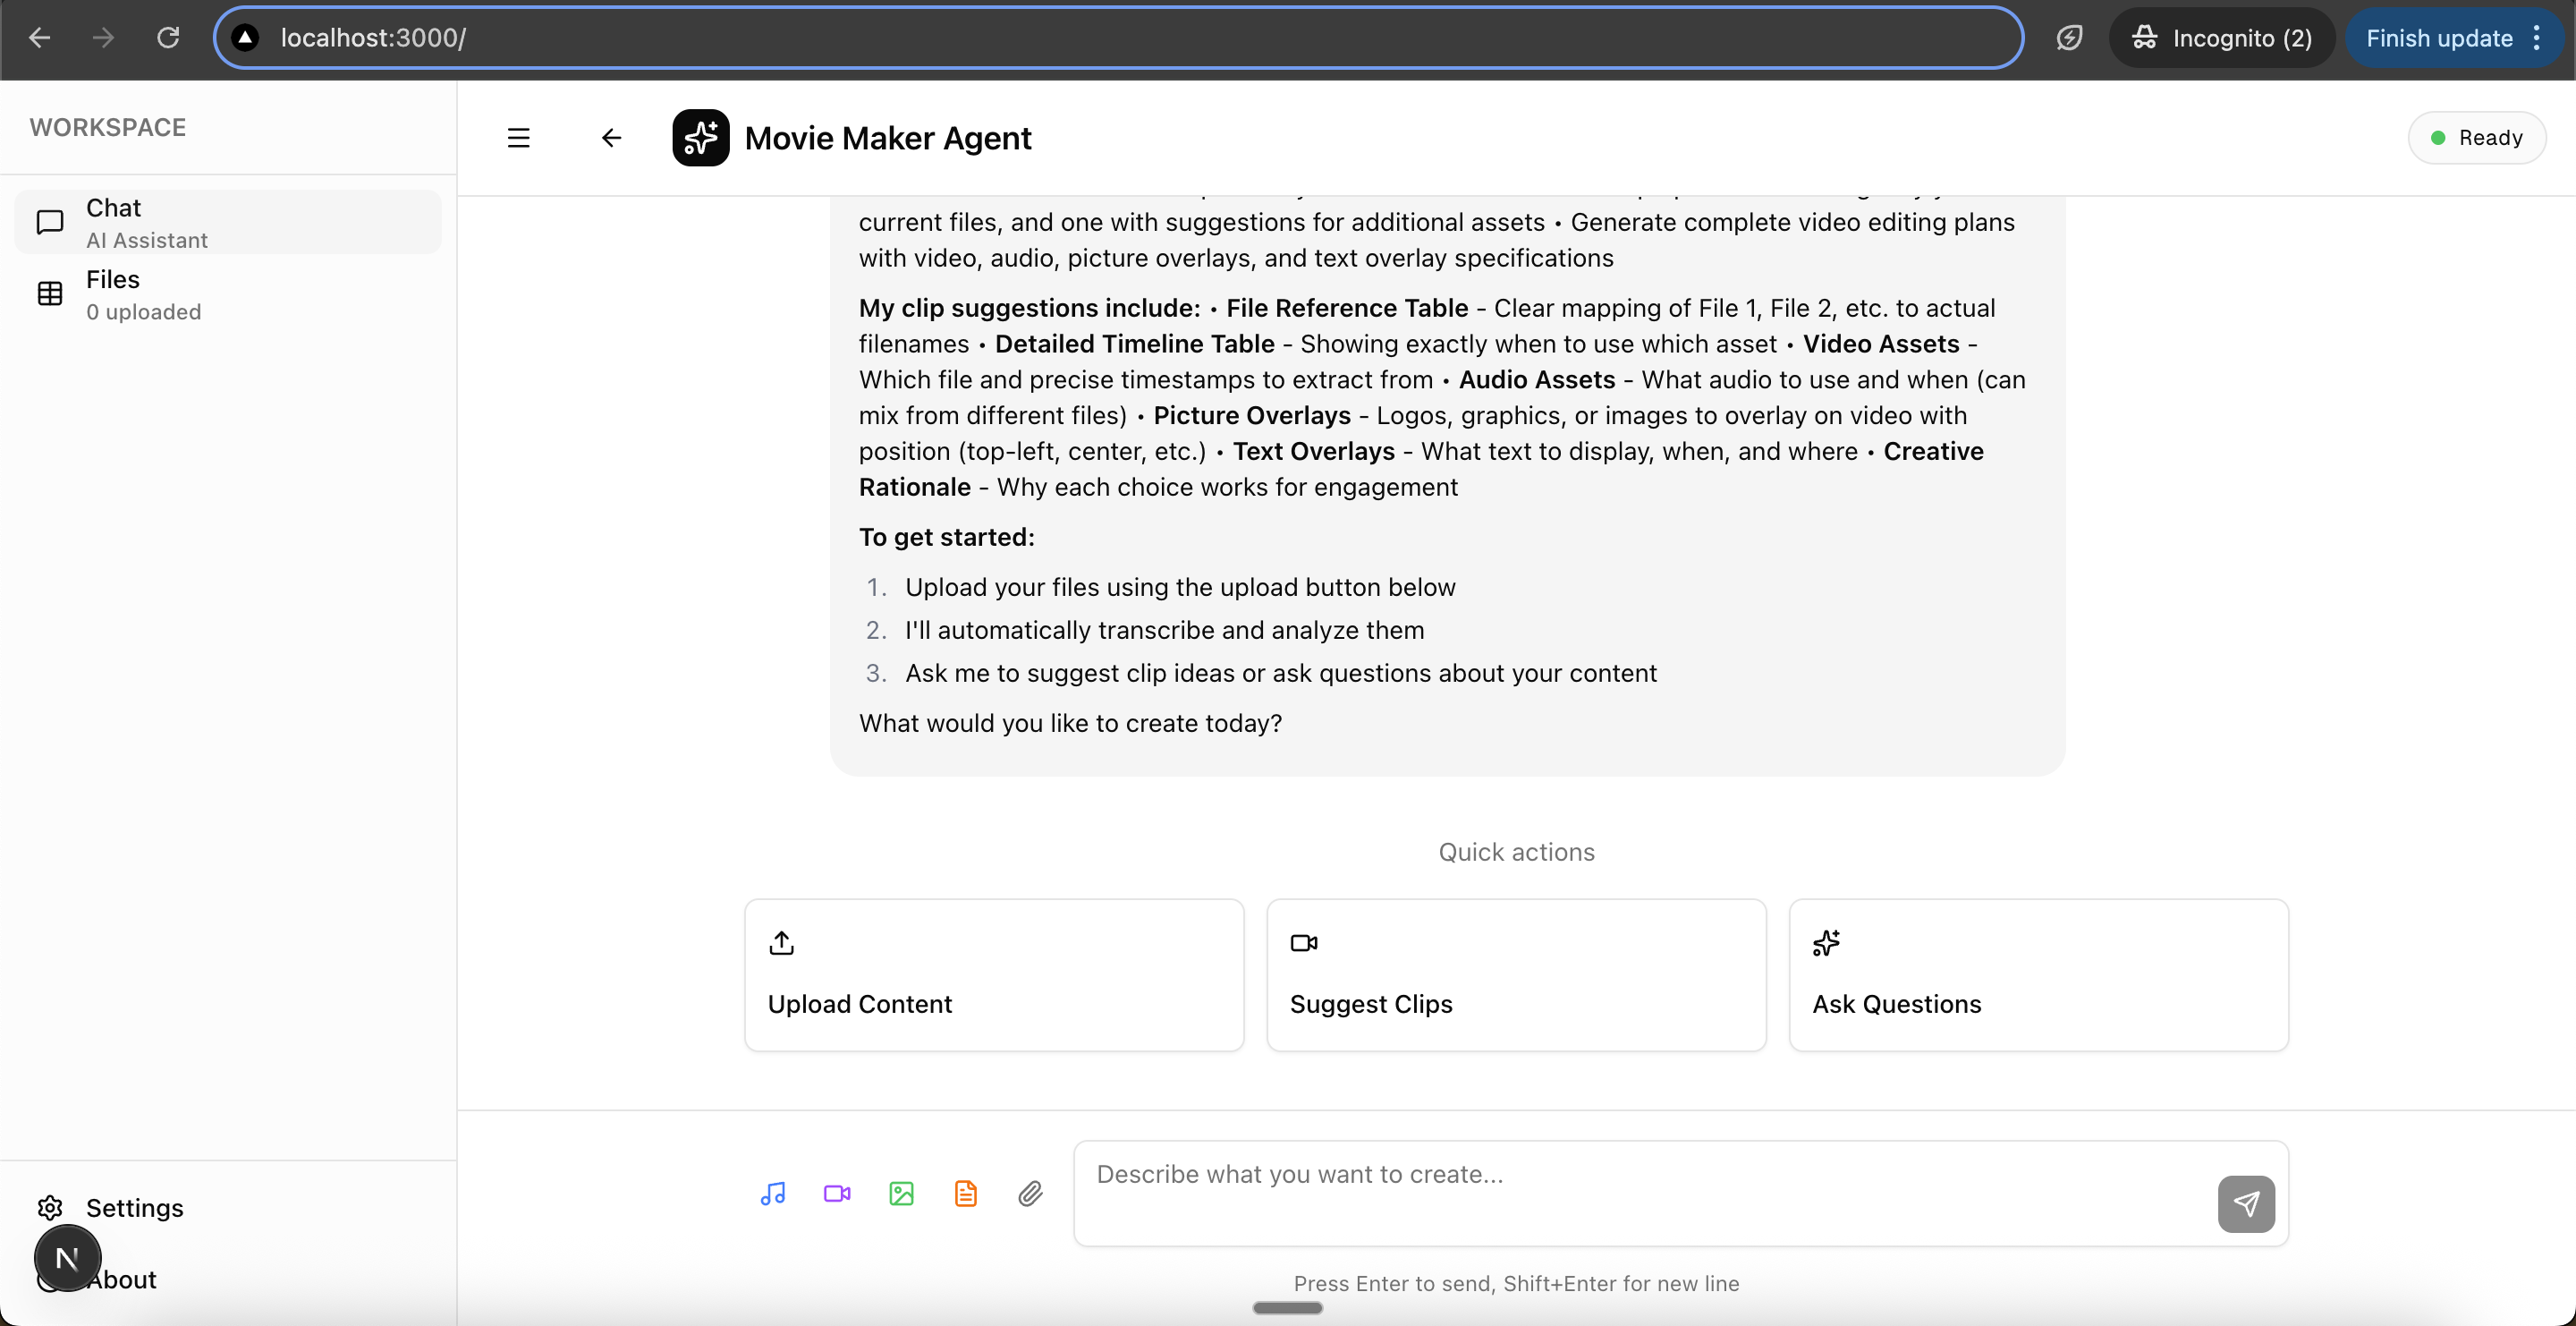
Task: Toggle the sidebar with hamburger menu icon
Action: point(518,137)
